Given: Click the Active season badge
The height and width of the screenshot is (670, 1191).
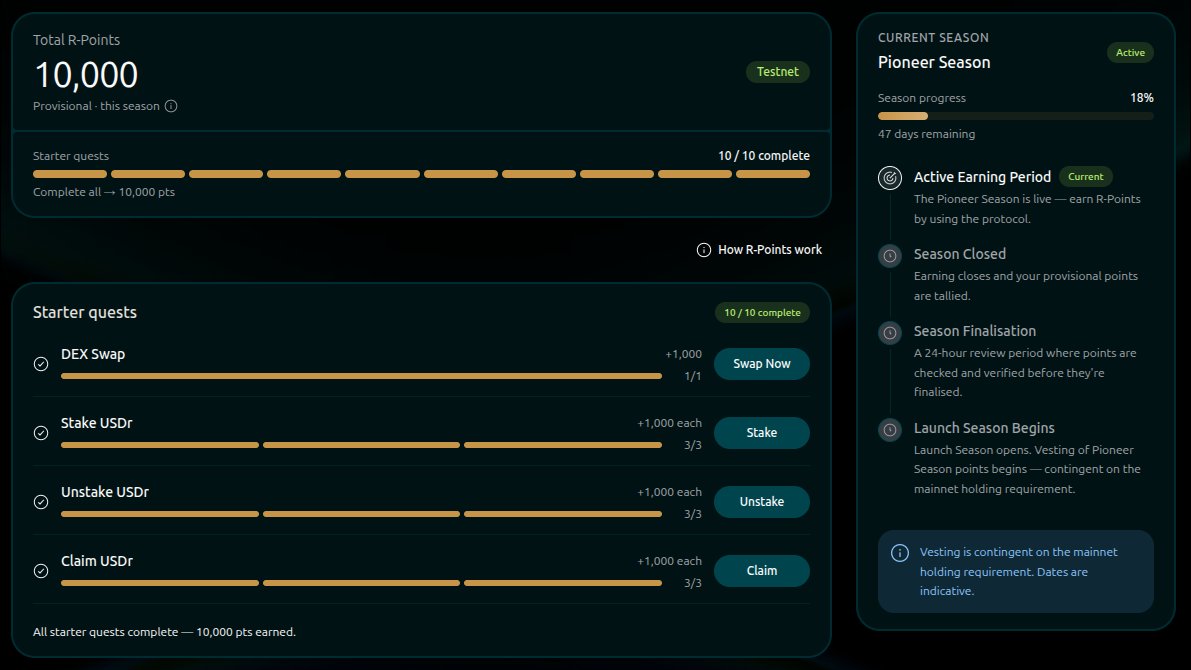Looking at the screenshot, I should click(x=1130, y=52).
